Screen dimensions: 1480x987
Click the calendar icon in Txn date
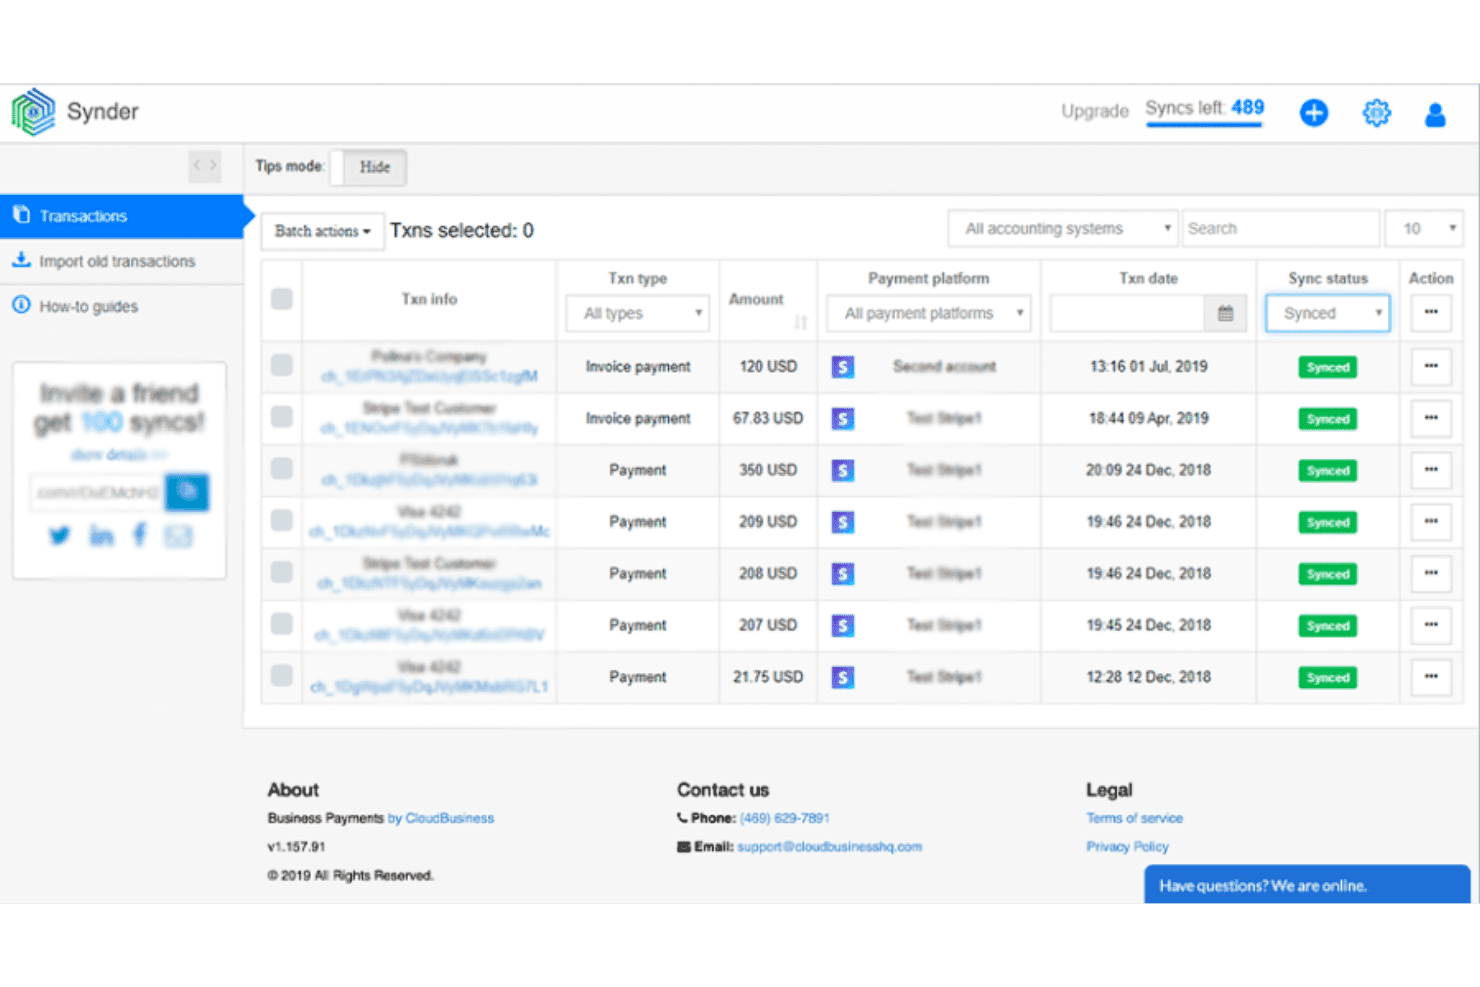tap(1225, 313)
